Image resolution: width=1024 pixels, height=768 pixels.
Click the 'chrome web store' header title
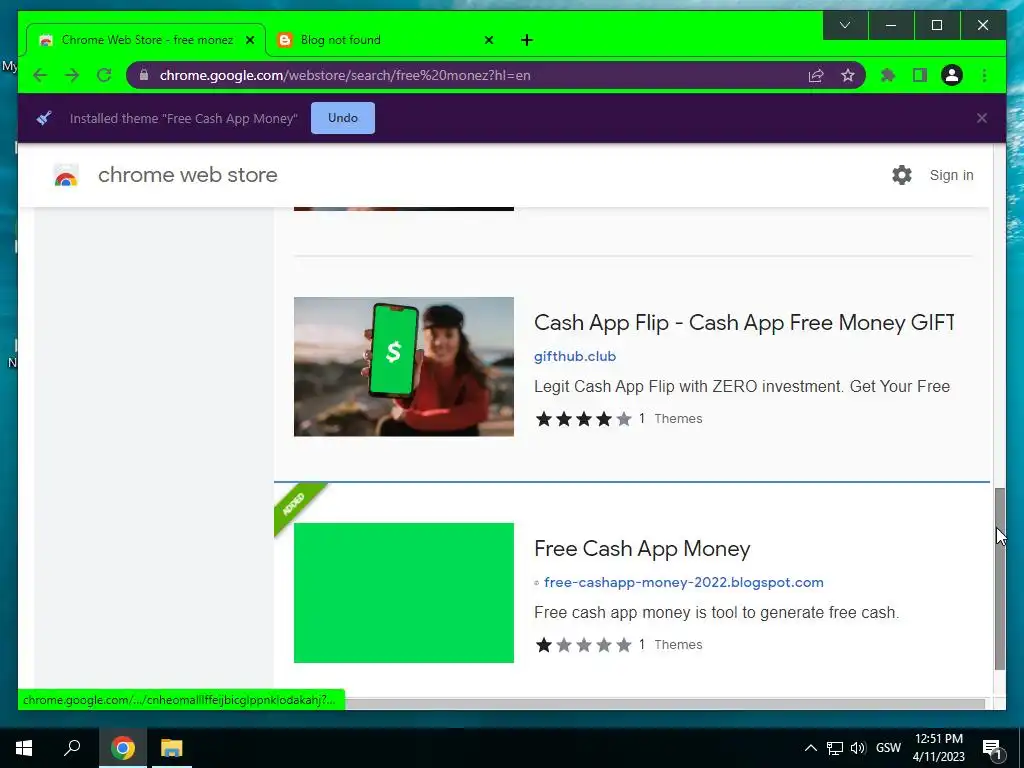click(x=187, y=175)
